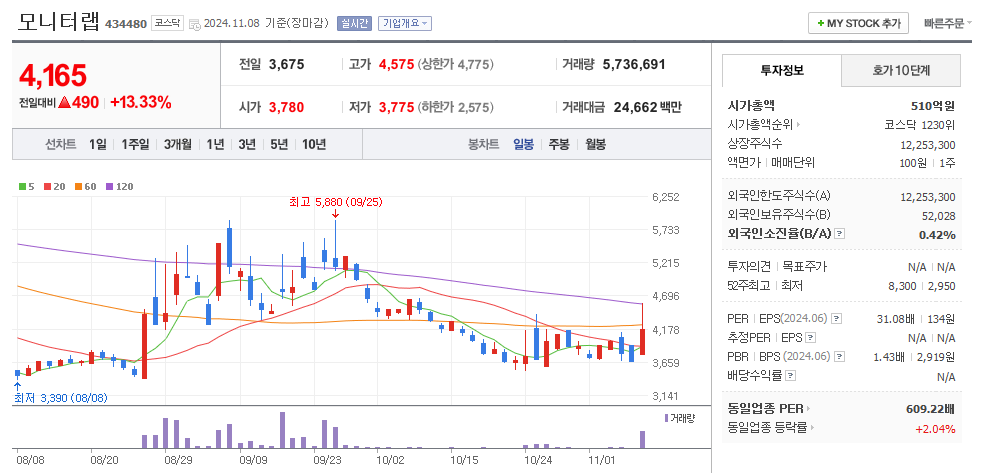Open the 동일업종 등락률 link
981x473 pixels.
coord(771,428)
